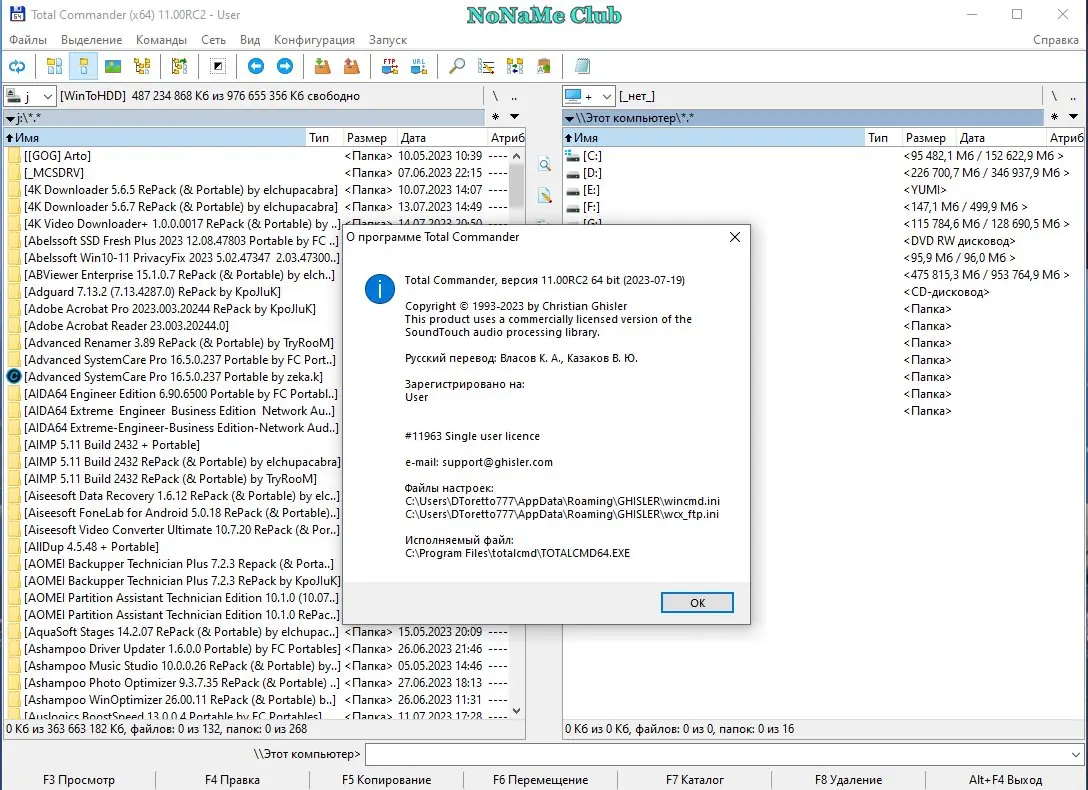Screen dimensions: 1088x790
Task: Launch the Notepad icon on the toolbar
Action: (x=582, y=67)
